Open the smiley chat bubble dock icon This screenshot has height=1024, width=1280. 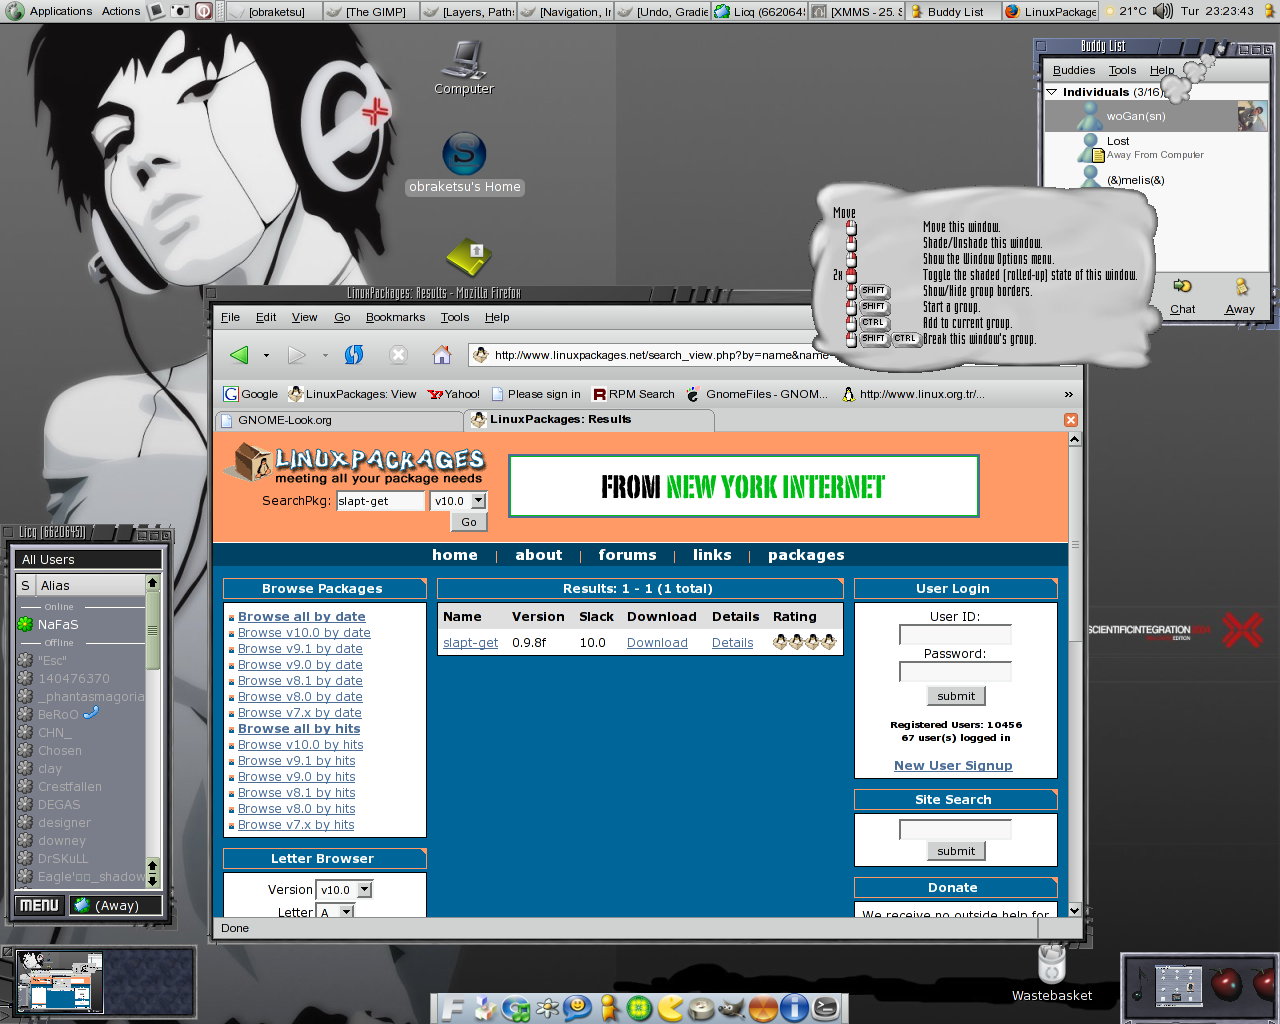[577, 1006]
